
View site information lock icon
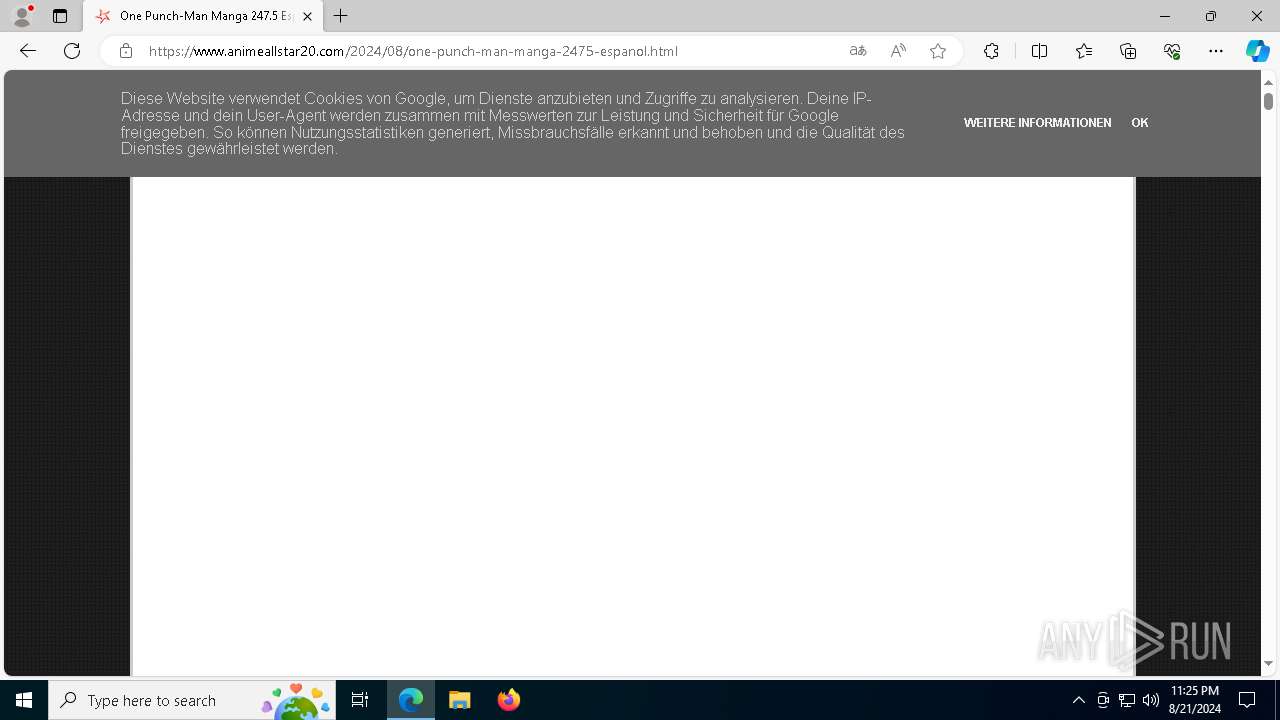(x=126, y=51)
